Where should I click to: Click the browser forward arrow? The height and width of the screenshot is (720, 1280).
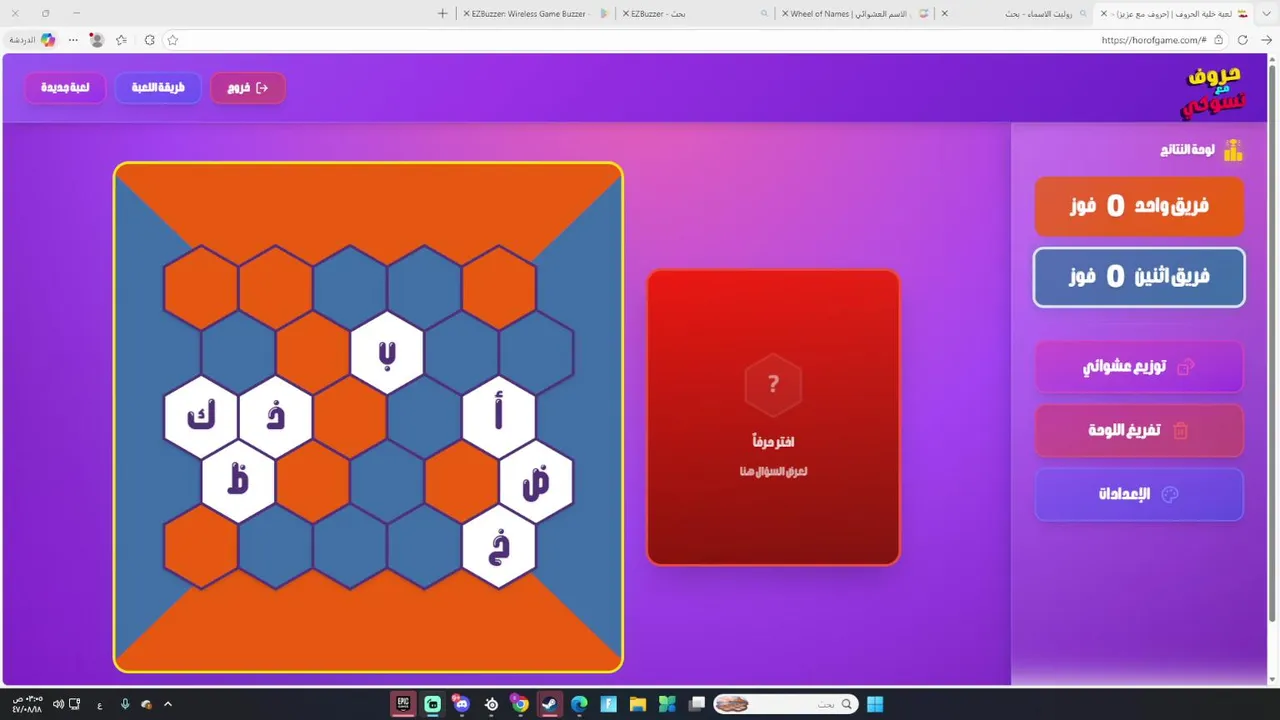click(x=1266, y=40)
